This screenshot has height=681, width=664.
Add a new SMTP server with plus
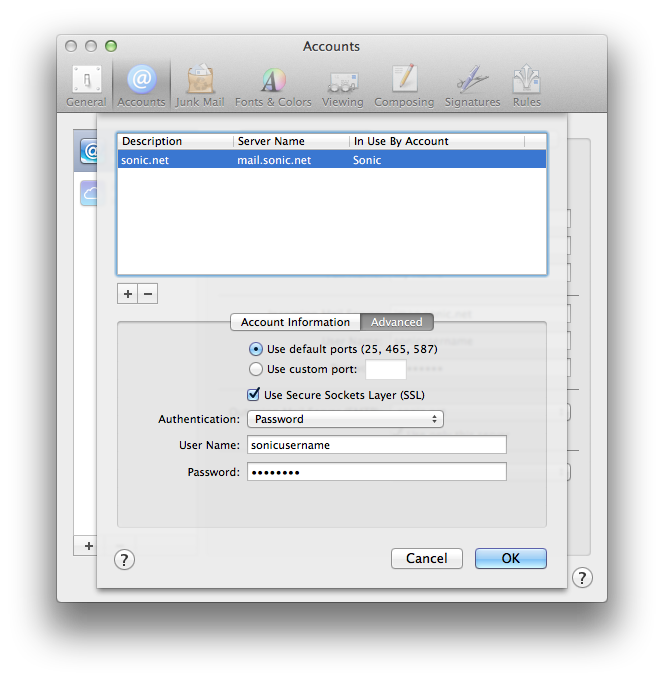(128, 294)
